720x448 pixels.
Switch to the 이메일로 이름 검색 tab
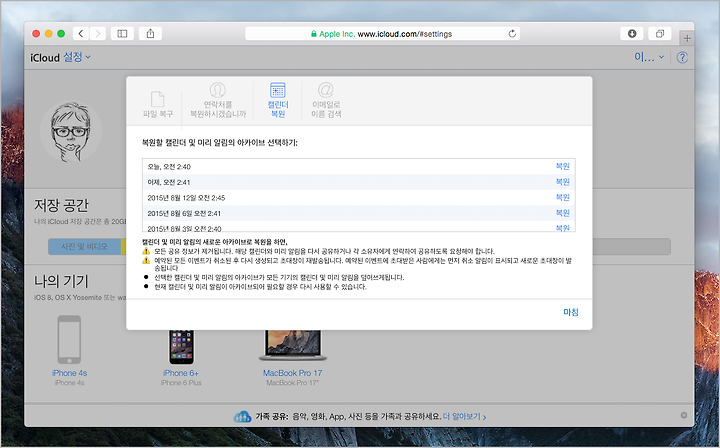326,100
